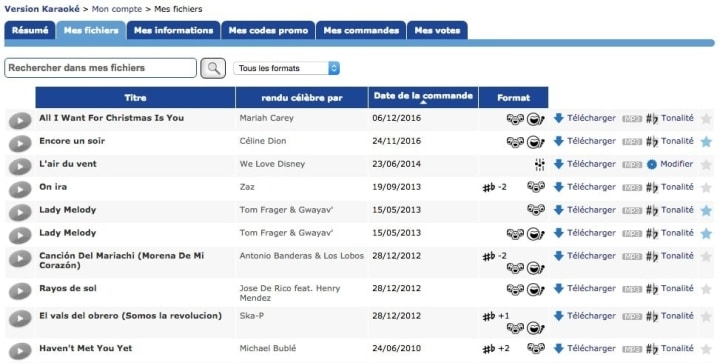The height and width of the screenshot is (363, 720).
Task: Open the Mes codes promo tab
Action: [x=268, y=31]
